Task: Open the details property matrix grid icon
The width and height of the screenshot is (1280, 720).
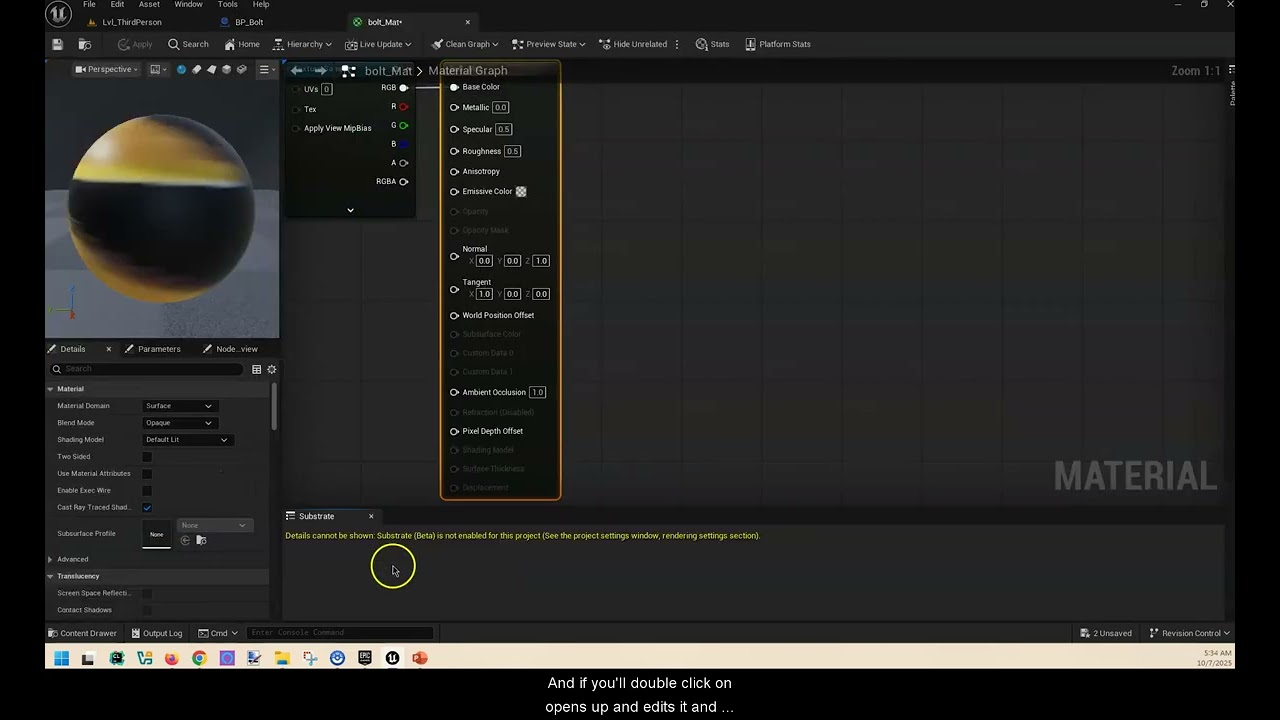Action: coord(257,369)
